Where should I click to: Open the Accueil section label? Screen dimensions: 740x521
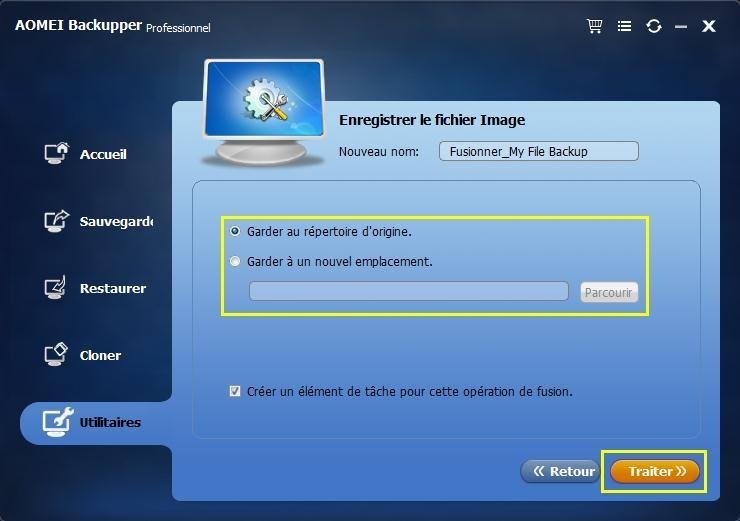click(x=103, y=154)
